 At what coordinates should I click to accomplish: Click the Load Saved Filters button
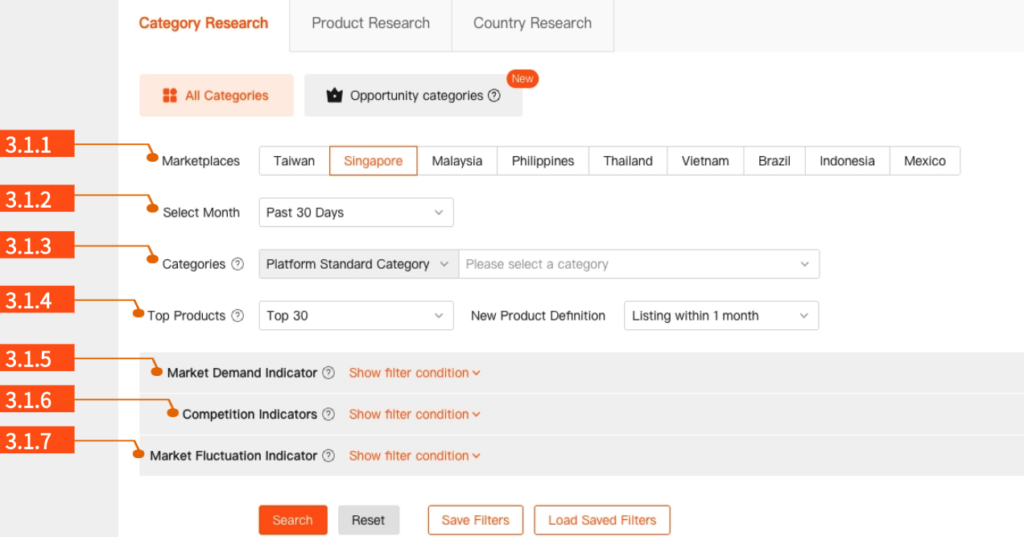coord(602,520)
